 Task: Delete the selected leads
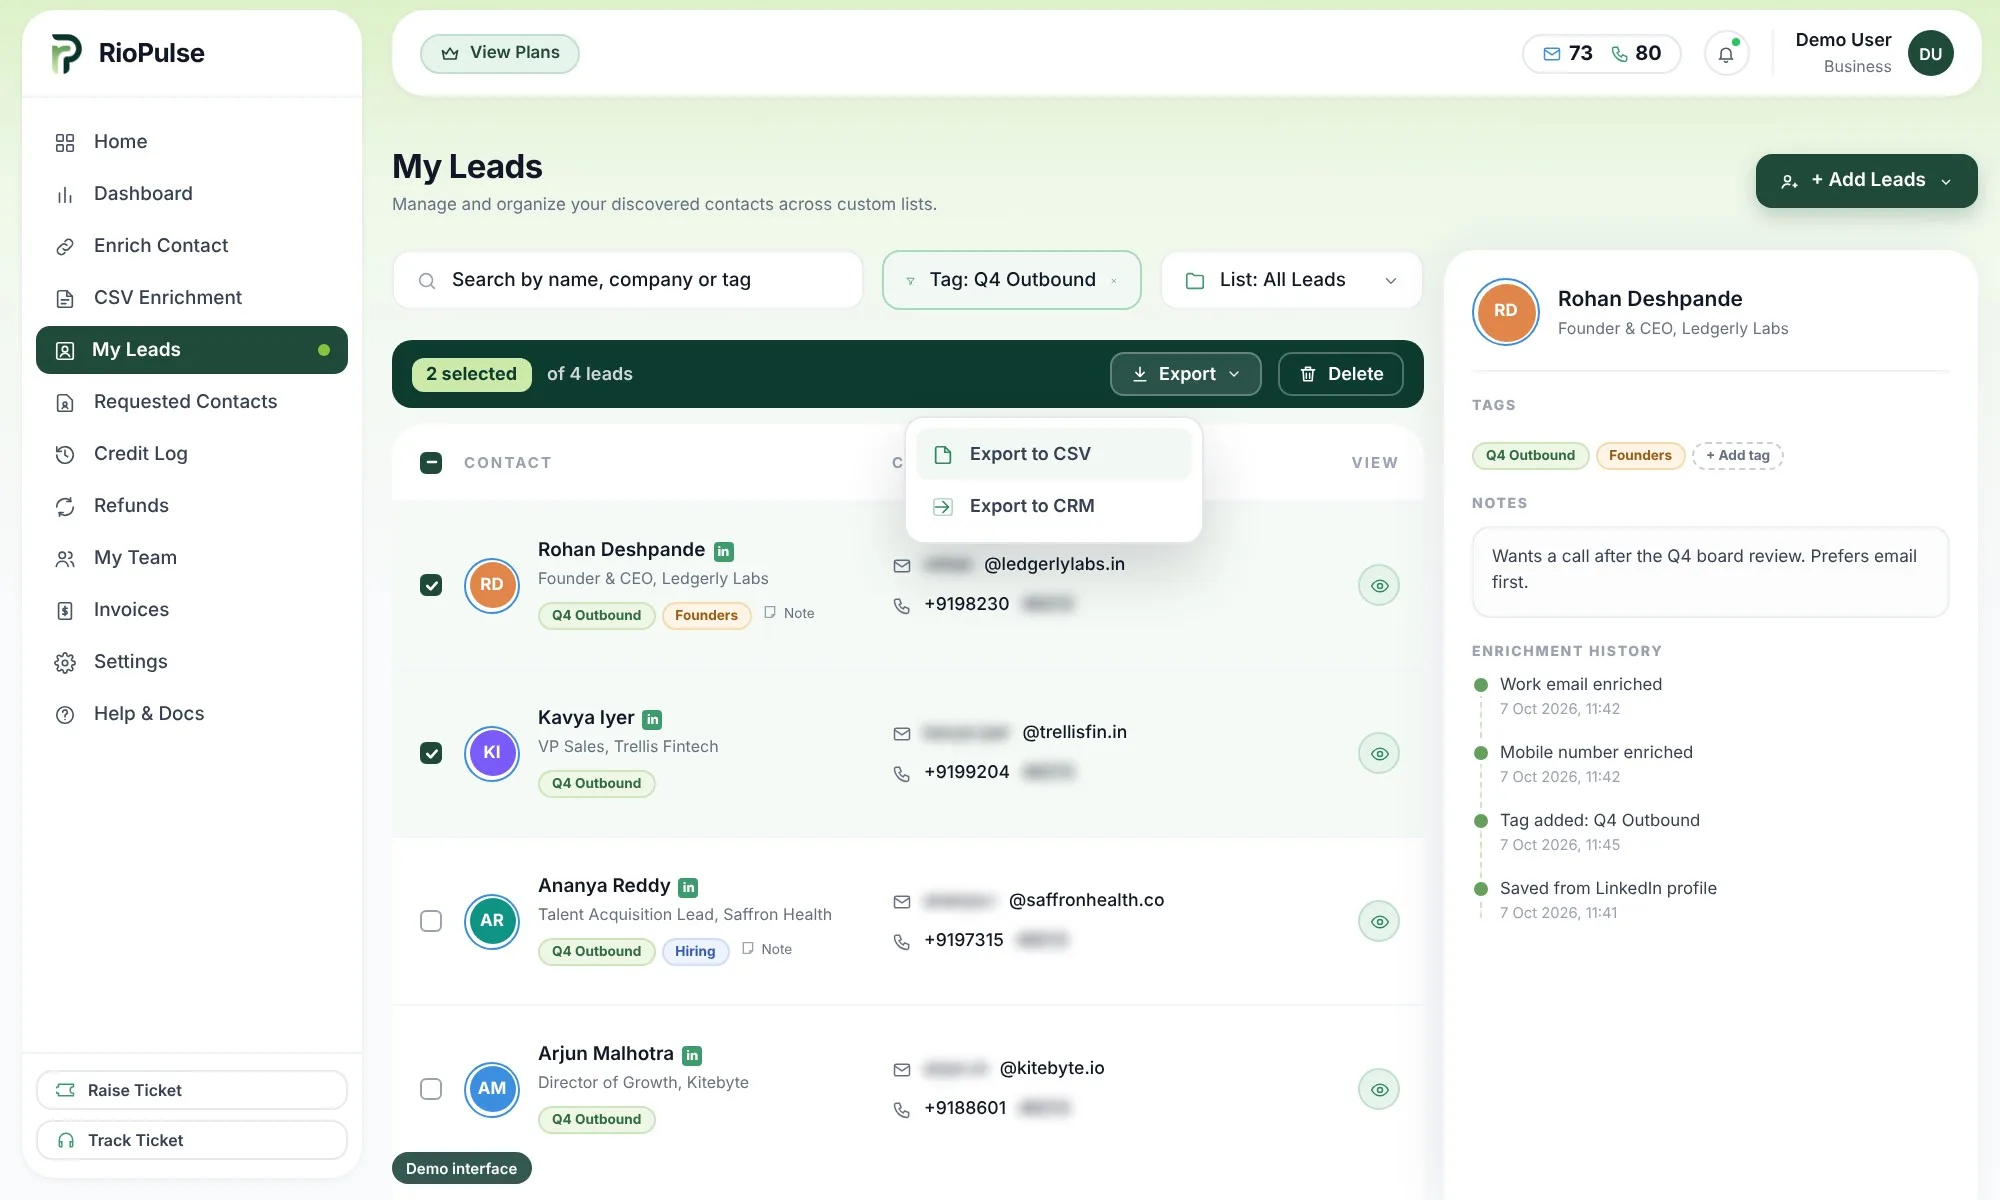1340,374
